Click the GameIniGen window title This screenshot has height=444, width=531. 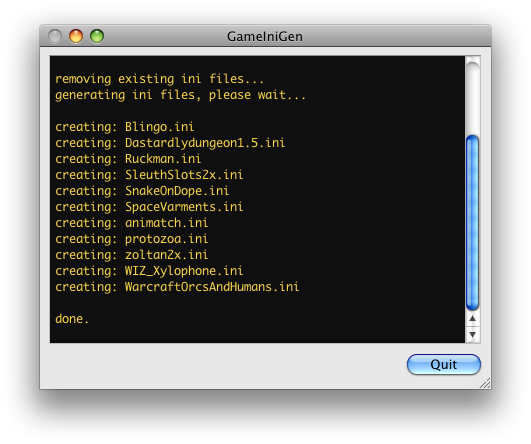(x=265, y=37)
